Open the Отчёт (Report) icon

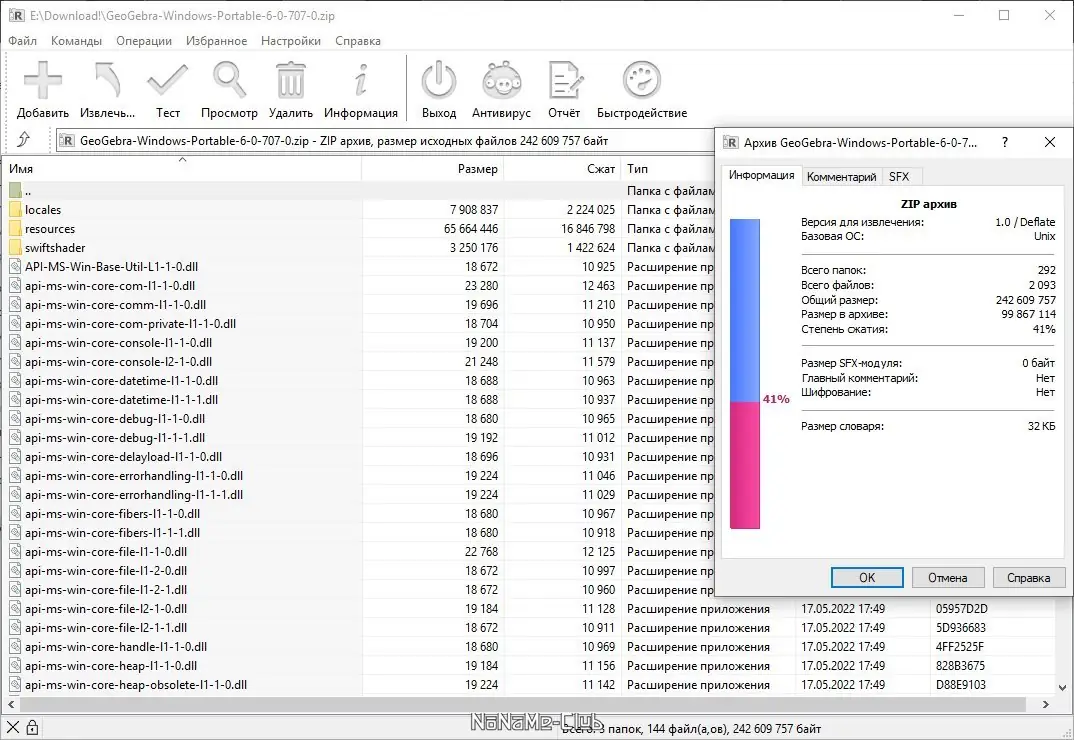(564, 80)
